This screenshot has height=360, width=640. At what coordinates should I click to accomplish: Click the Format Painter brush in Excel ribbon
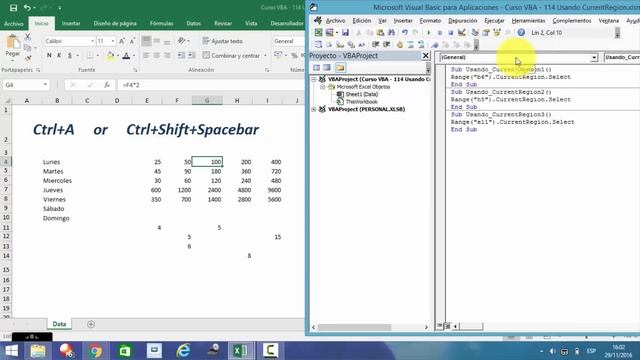pos(28,58)
